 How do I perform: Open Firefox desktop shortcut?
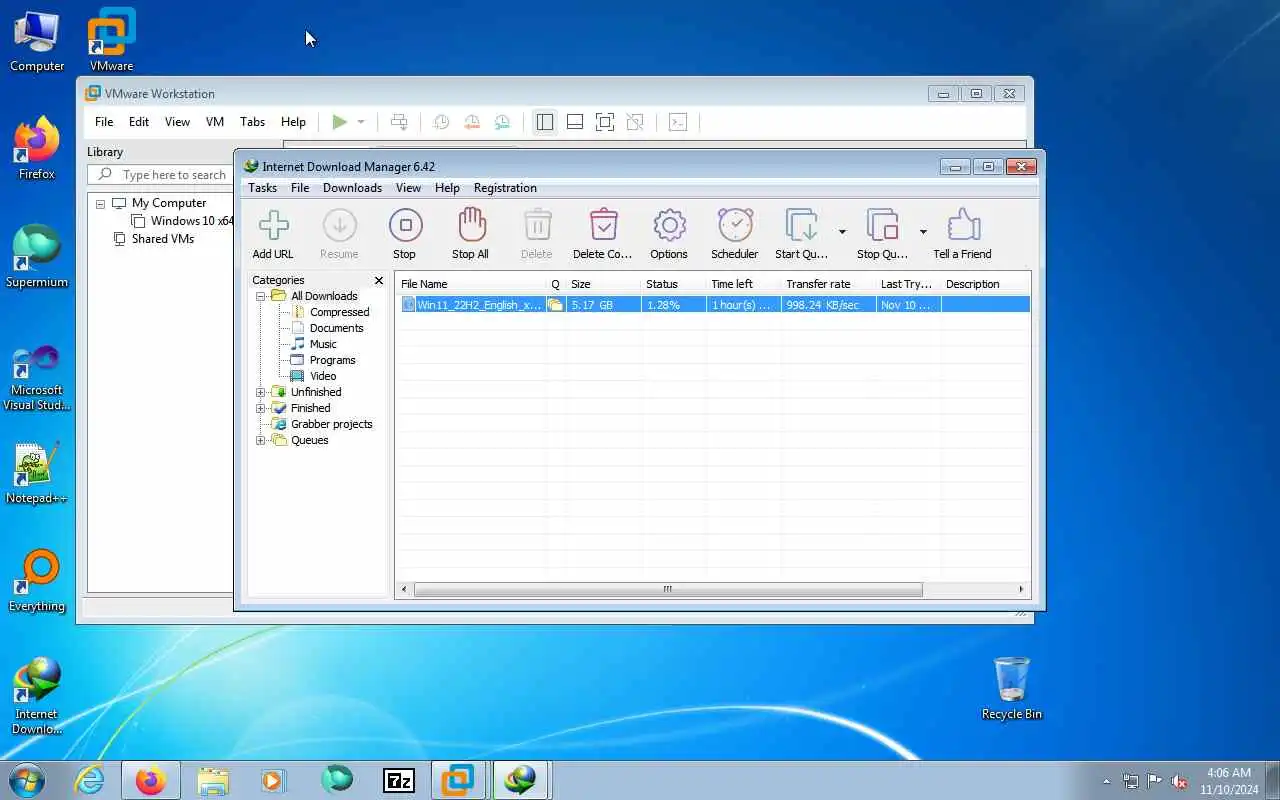point(37,148)
